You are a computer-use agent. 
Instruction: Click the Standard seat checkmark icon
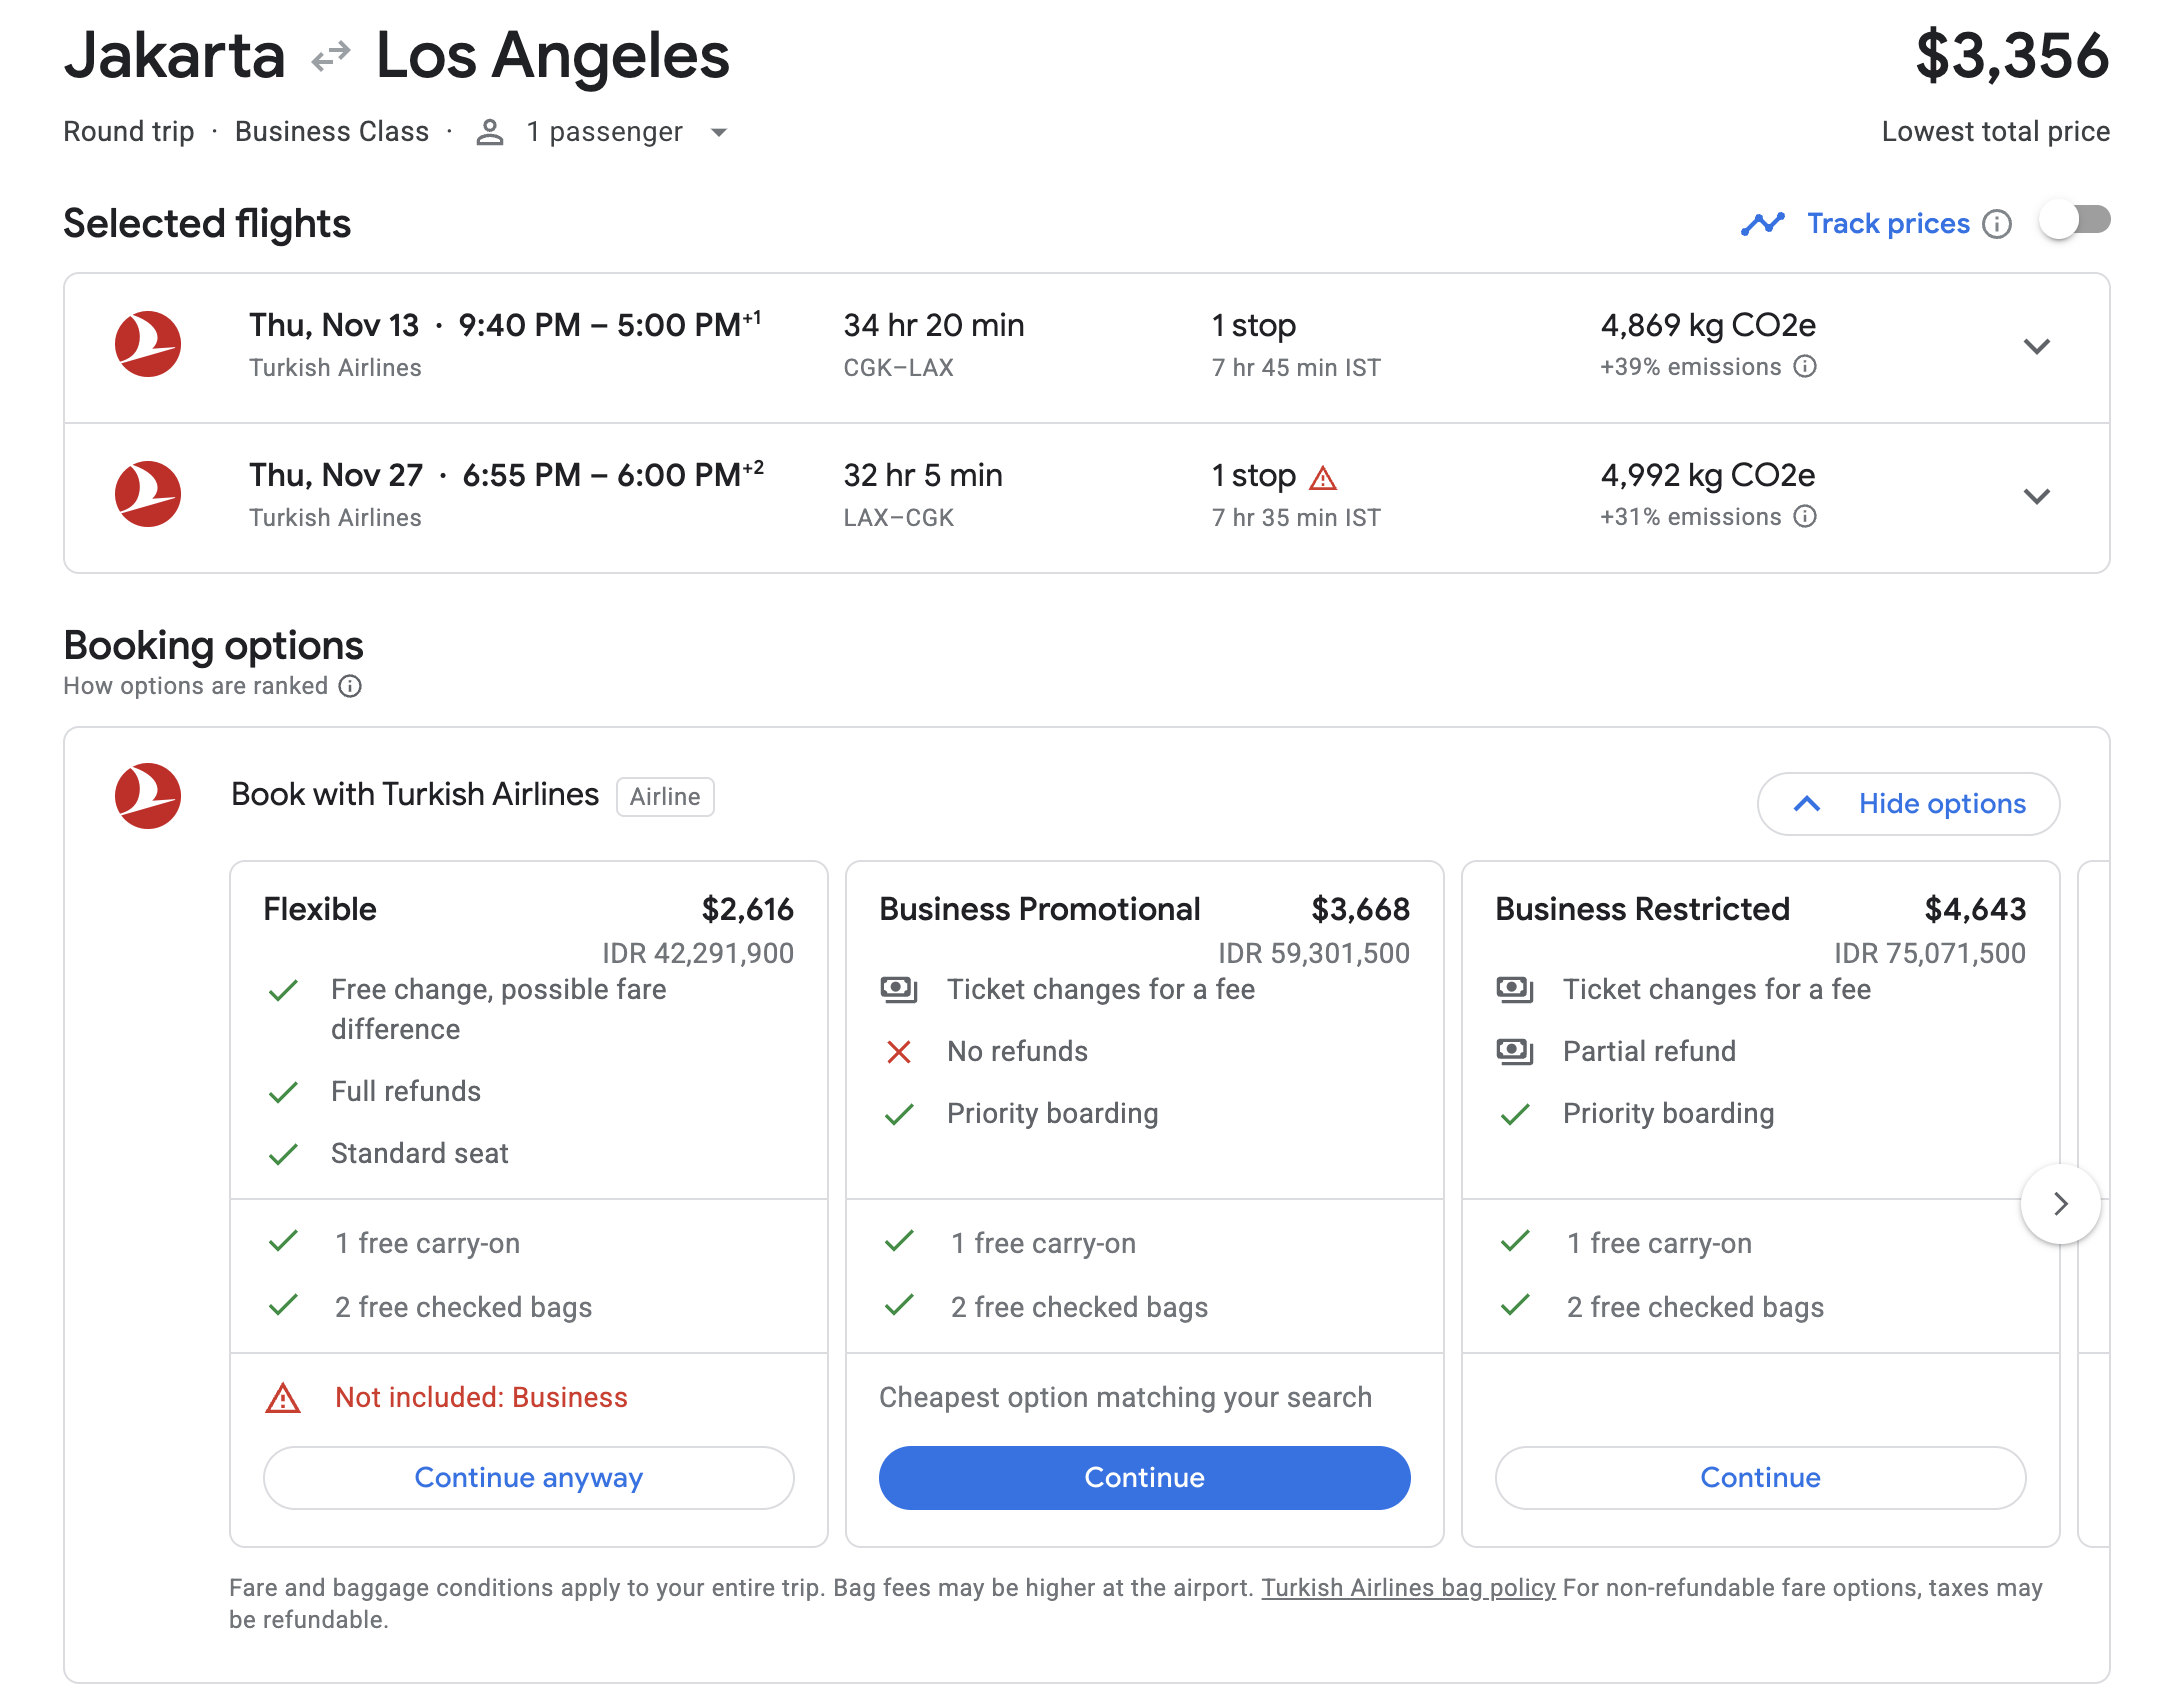coord(284,1154)
